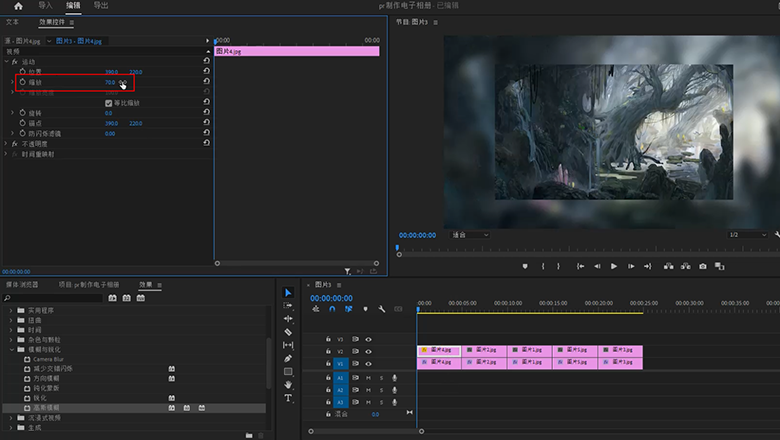Select the Ripple Edit tool

point(288,318)
